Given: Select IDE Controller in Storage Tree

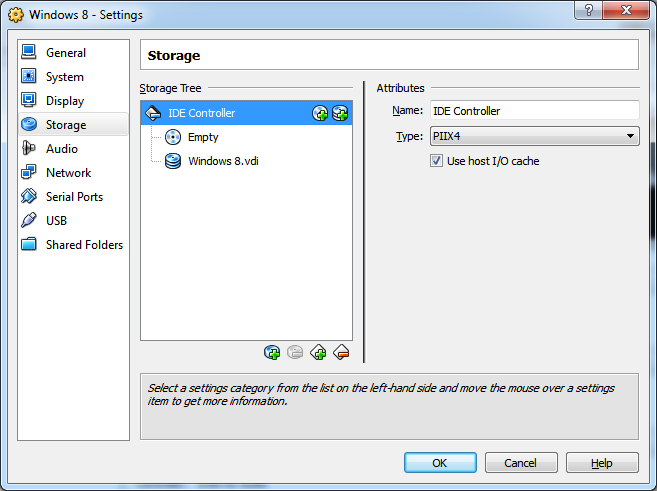Looking at the screenshot, I should (201, 113).
